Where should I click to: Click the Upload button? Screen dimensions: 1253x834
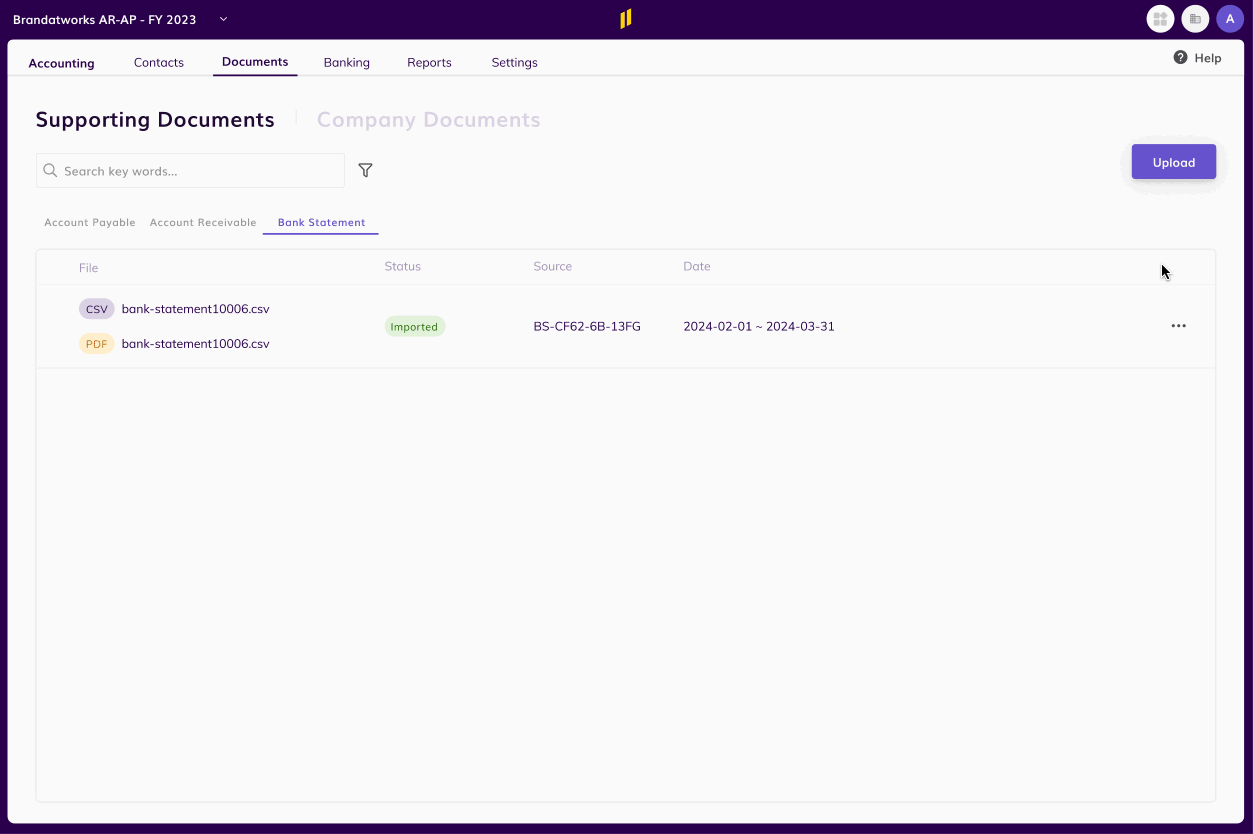click(x=1173, y=161)
